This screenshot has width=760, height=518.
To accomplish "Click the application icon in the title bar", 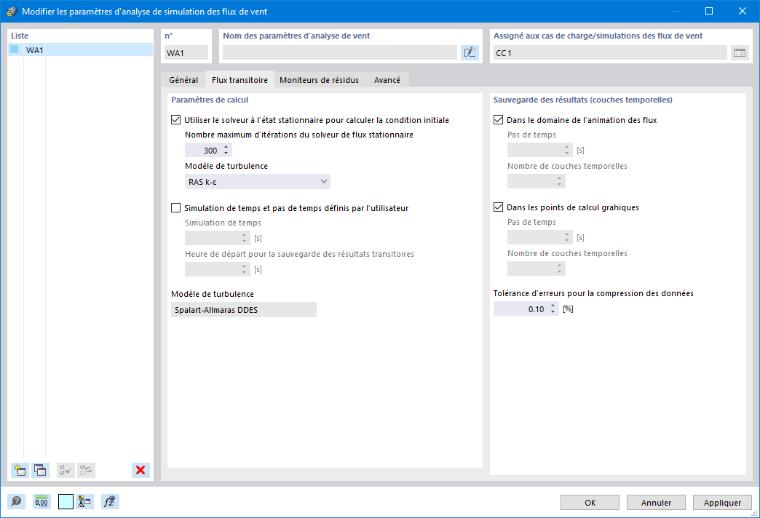I will 12,11.
